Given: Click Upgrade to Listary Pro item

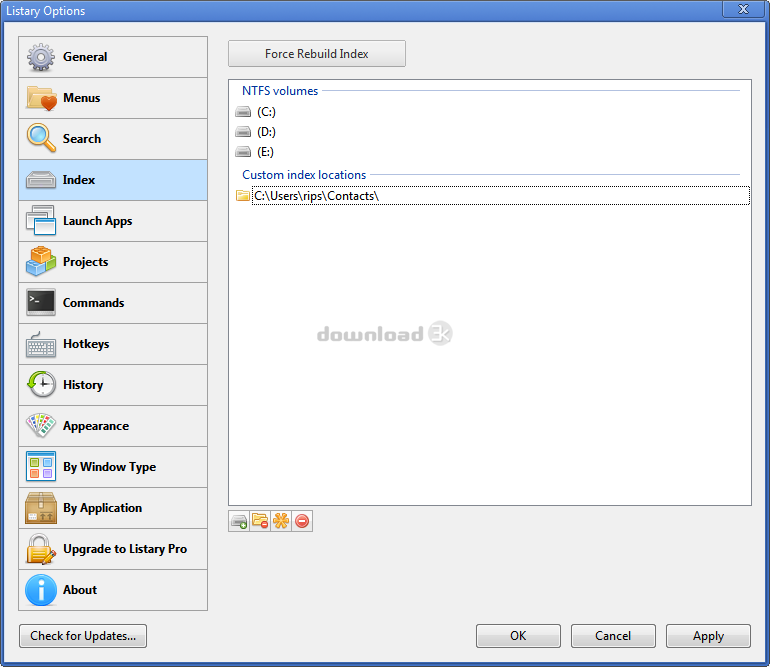Looking at the screenshot, I should 113,549.
